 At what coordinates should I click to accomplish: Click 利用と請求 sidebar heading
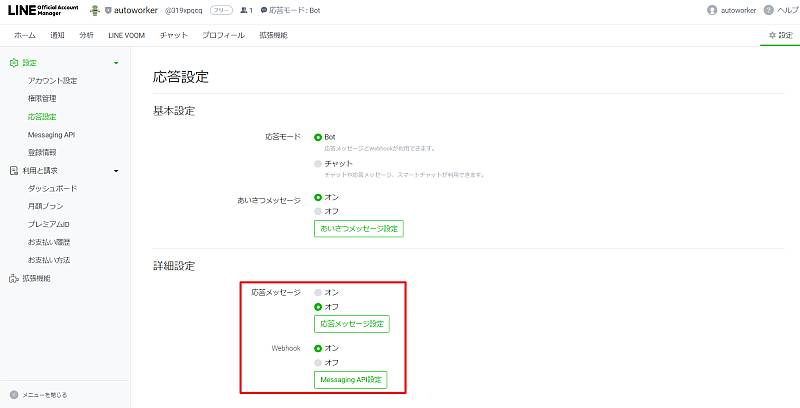tap(40, 171)
